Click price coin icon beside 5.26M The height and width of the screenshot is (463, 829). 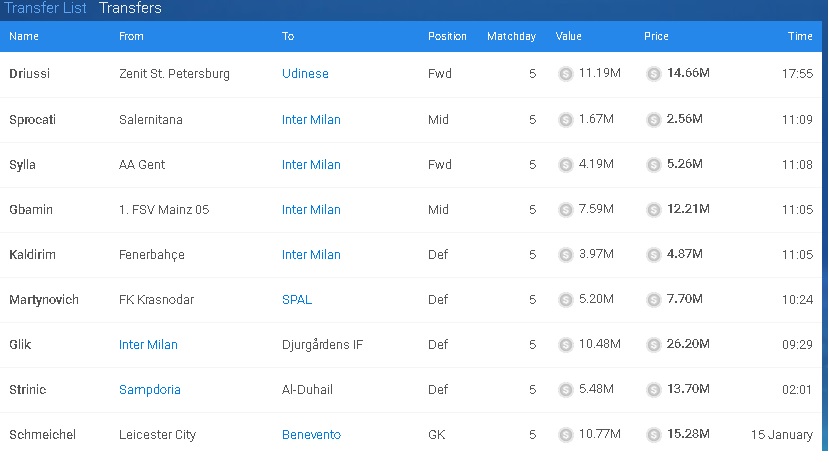pos(653,165)
